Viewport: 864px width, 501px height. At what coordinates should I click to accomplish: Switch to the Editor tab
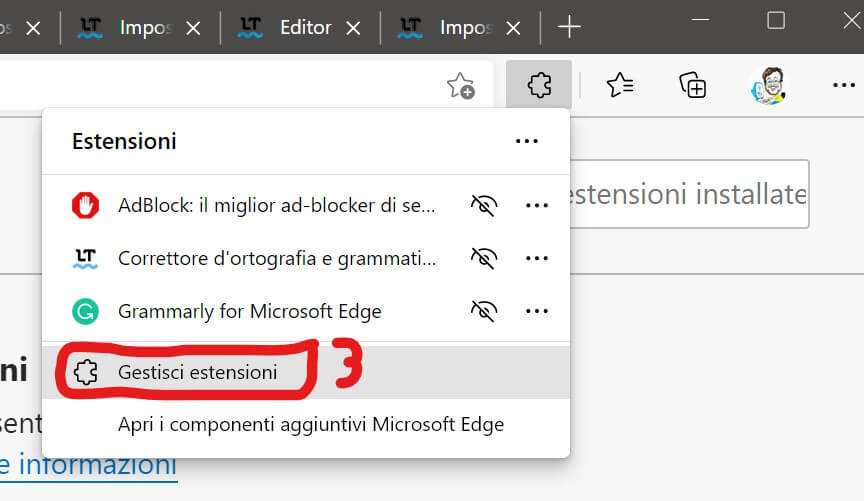305,27
